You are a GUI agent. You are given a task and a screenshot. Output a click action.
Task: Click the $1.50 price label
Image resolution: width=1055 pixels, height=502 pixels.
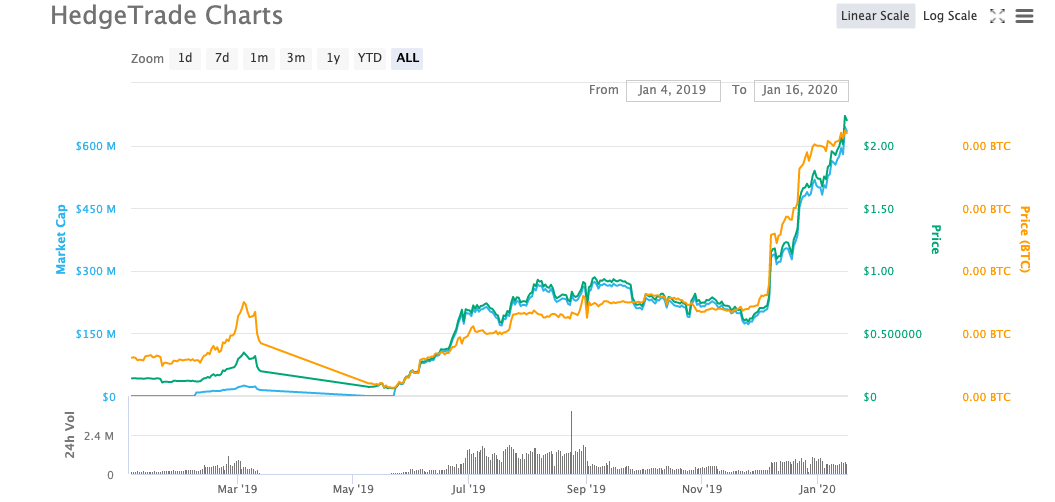[x=878, y=209]
